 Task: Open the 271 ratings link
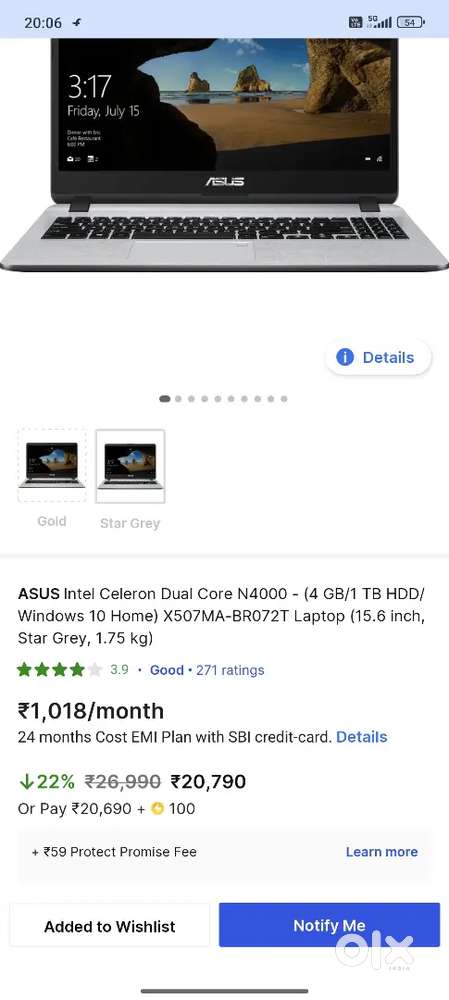[230, 670]
